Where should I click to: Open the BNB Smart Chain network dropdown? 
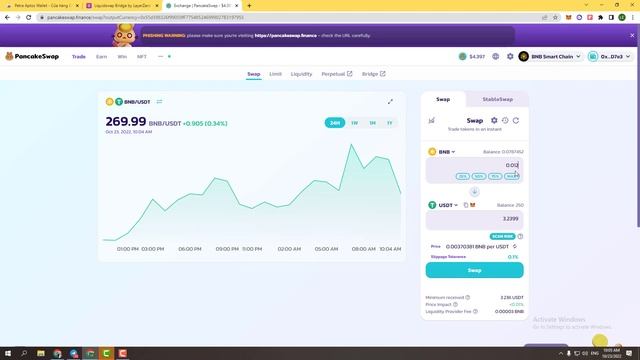tap(550, 56)
